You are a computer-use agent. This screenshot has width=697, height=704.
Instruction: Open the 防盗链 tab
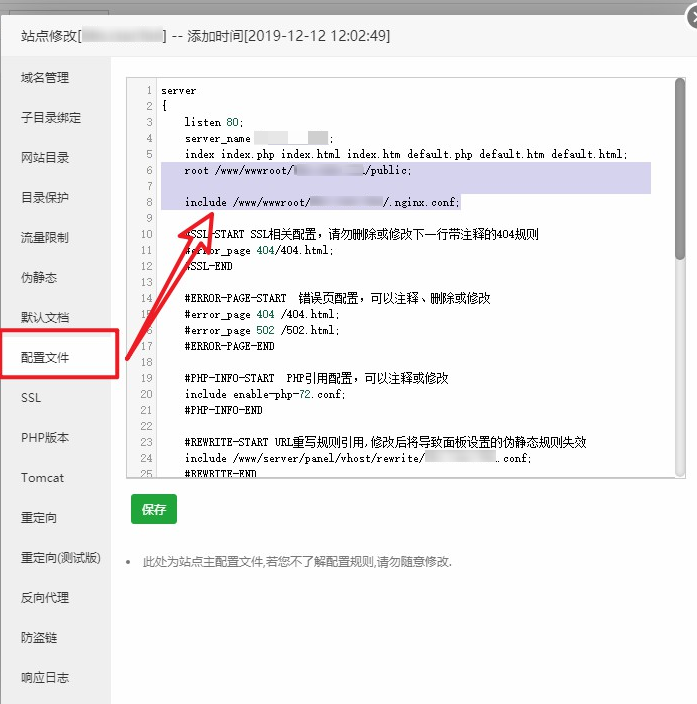[x=39, y=638]
